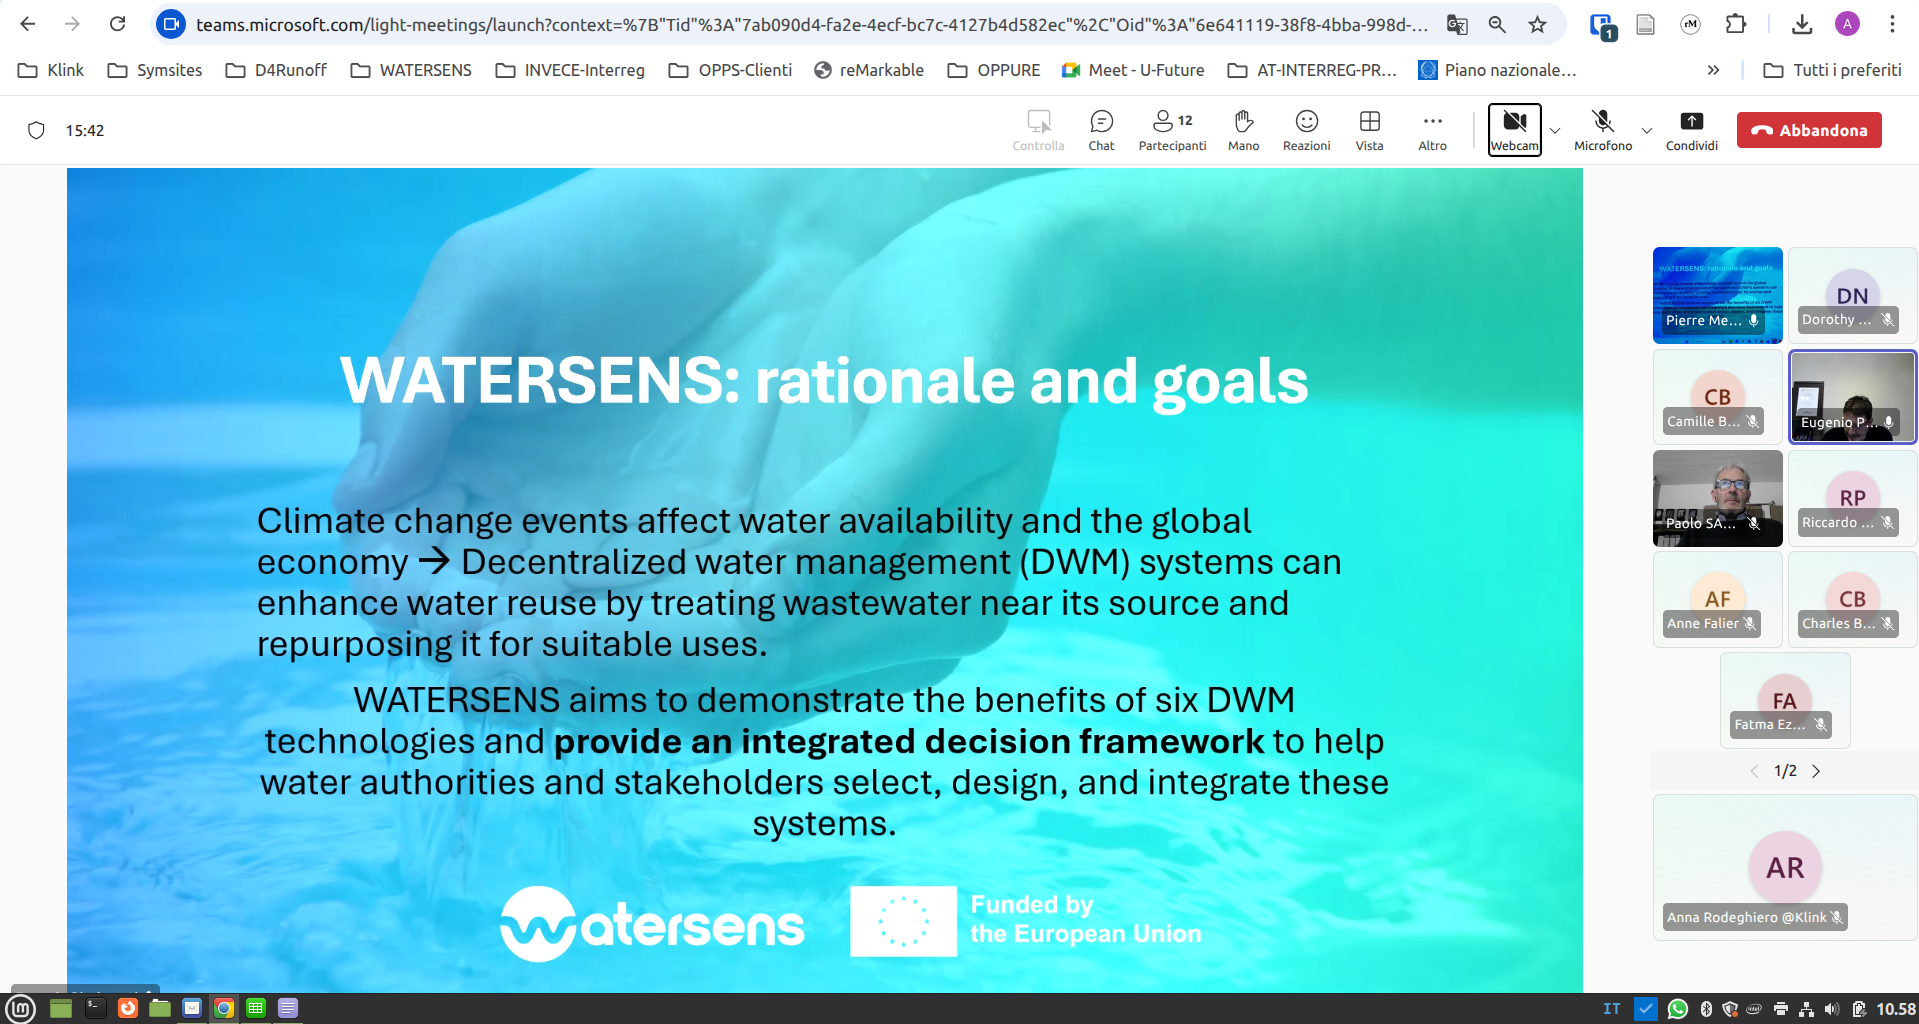
Task: Toggle the shield privacy icon on the left
Action: (37, 130)
